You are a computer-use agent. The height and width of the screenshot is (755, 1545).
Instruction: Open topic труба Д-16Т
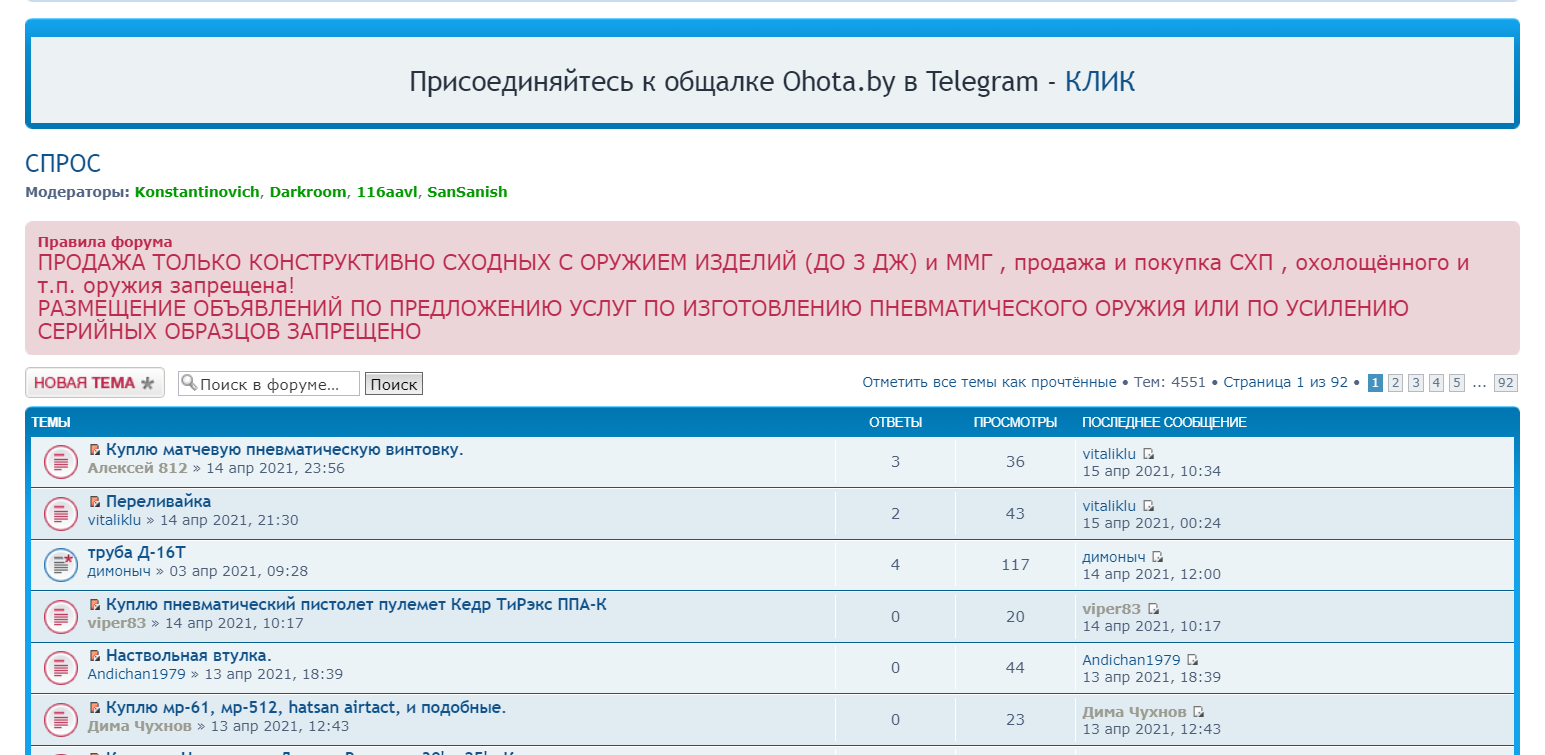(137, 553)
